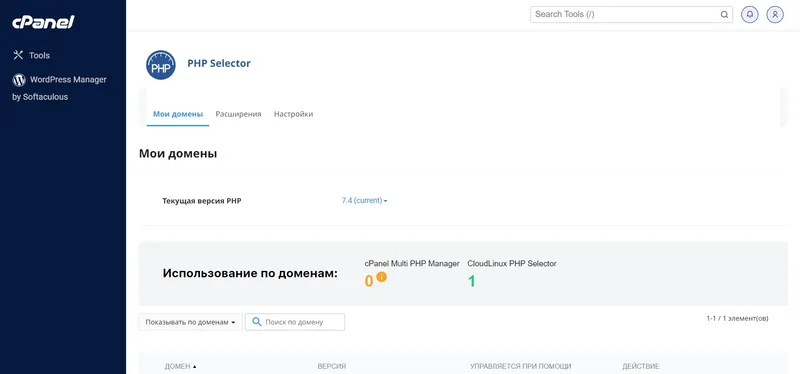Click the cPanel logo
Image resolution: width=800 pixels, height=374 pixels.
43,22
